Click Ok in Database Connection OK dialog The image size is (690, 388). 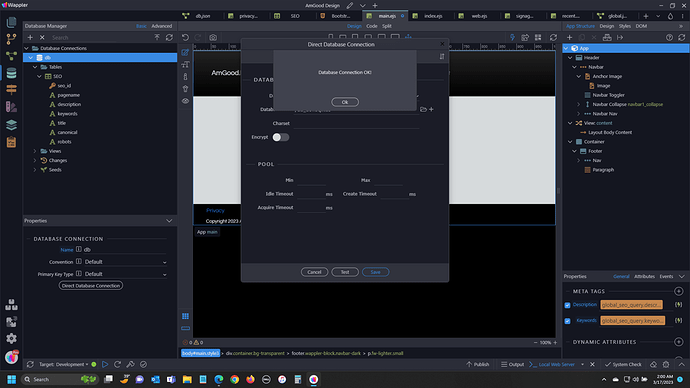pyautogui.click(x=345, y=102)
